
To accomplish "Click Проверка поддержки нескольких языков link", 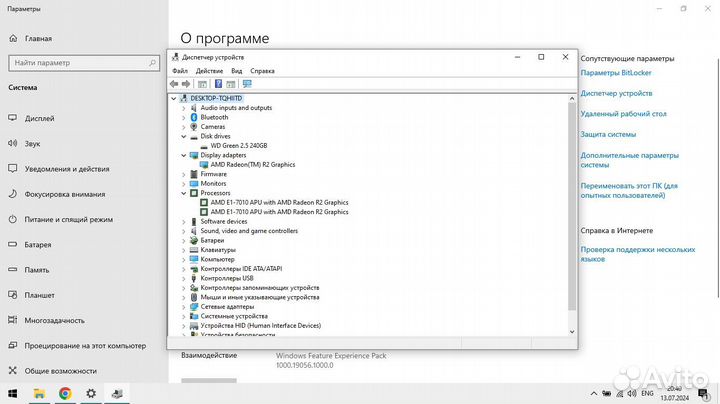I will [x=638, y=254].
